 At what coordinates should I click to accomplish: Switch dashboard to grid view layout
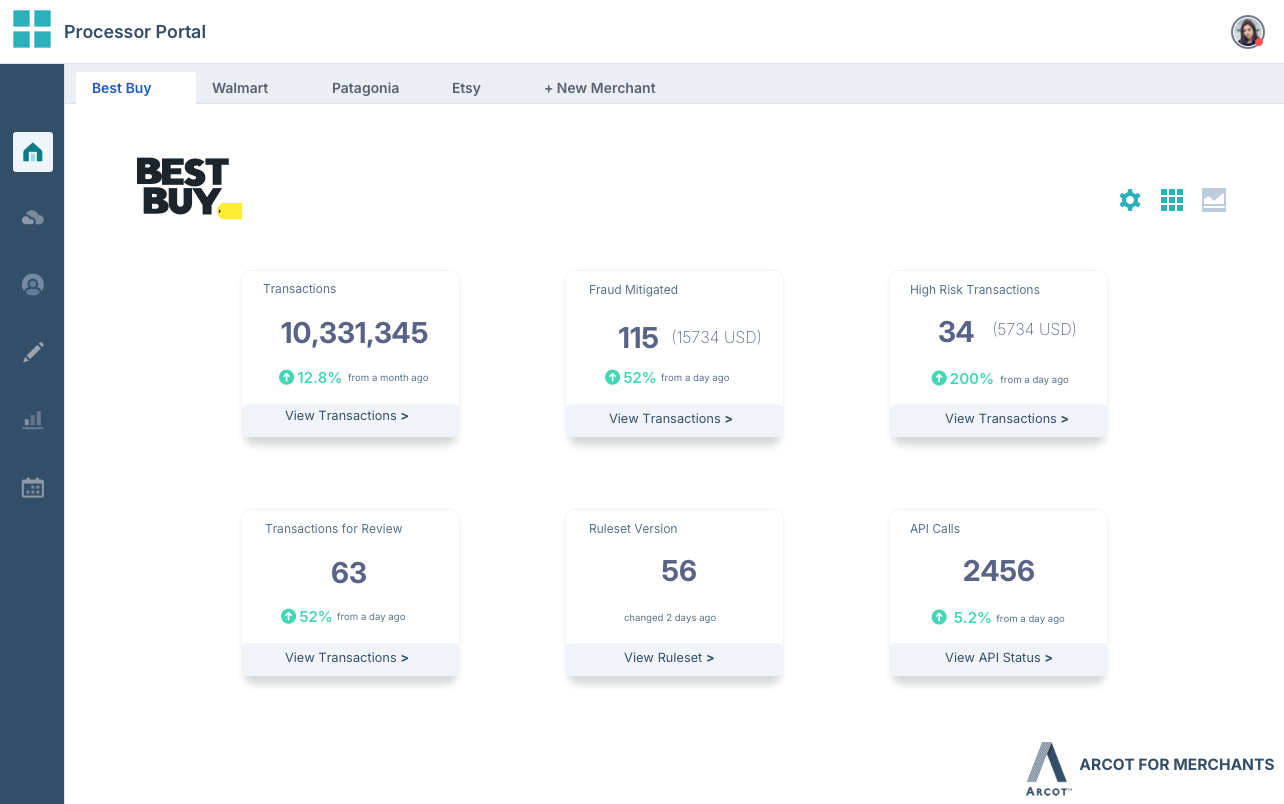[1172, 200]
